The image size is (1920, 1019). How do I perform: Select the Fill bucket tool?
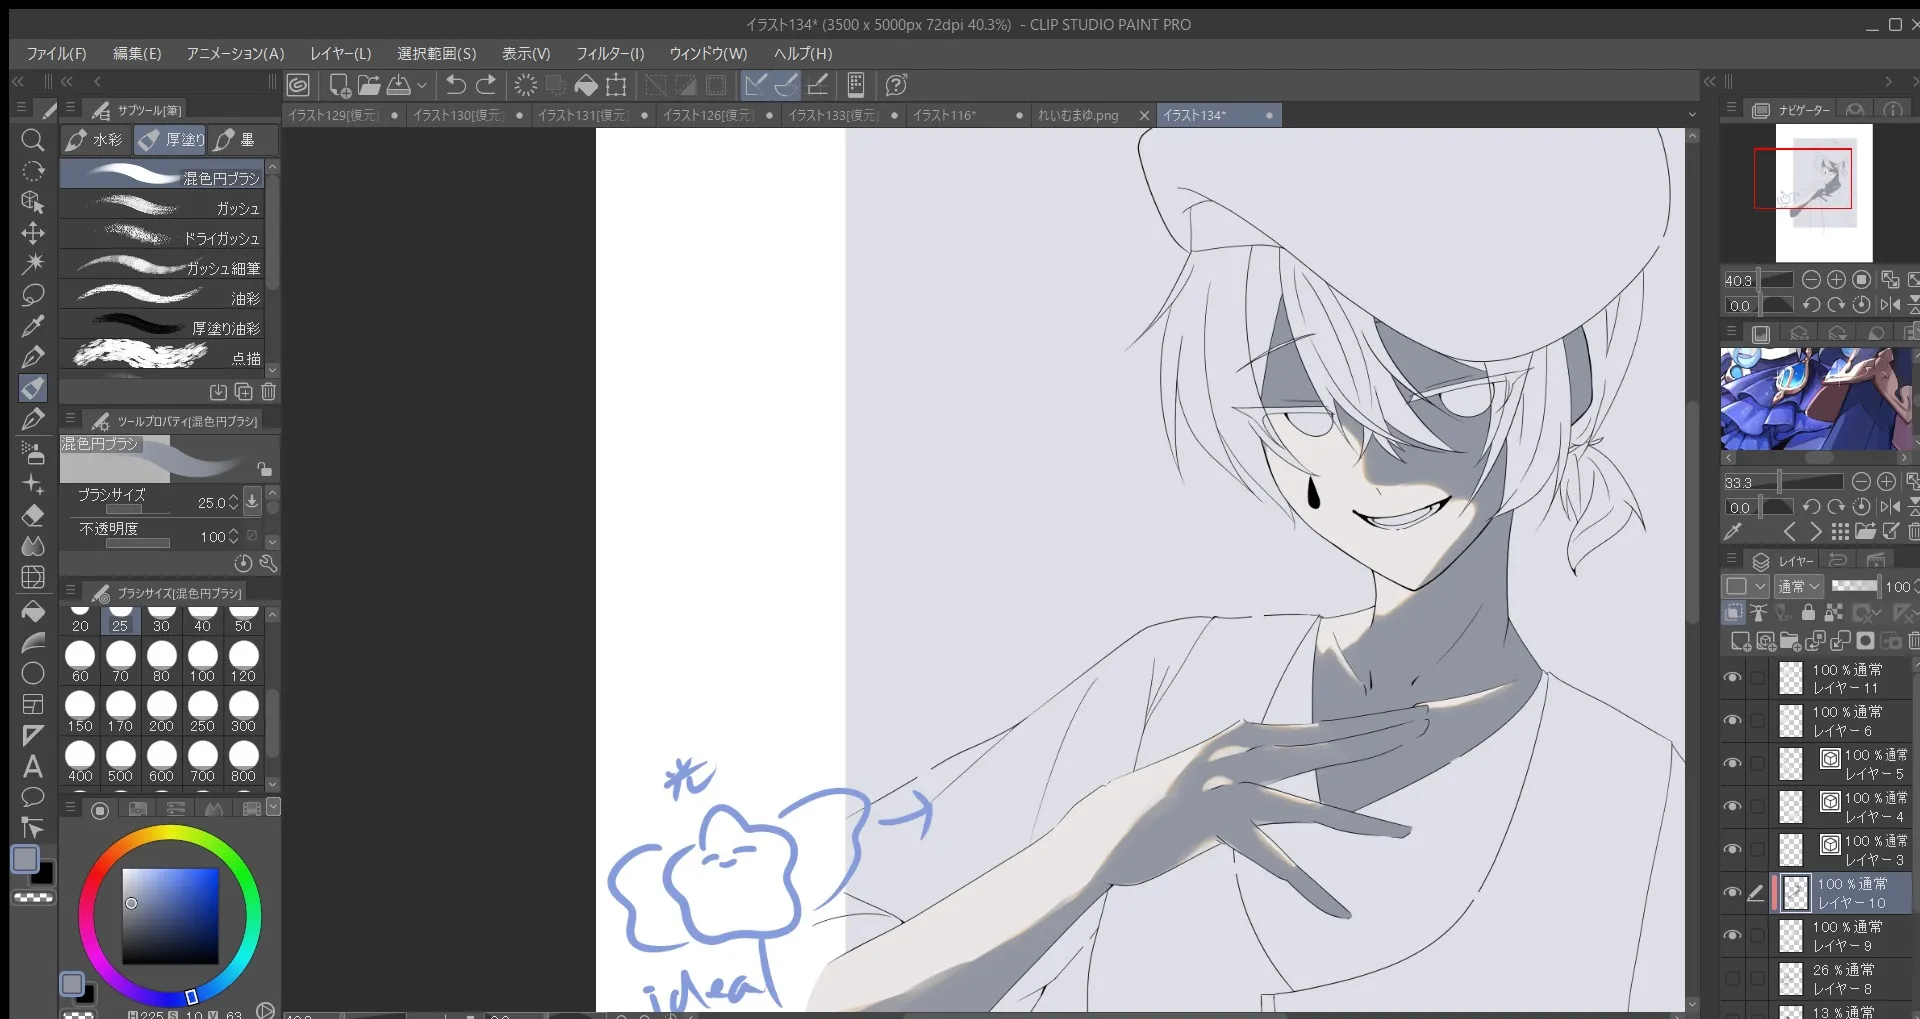tap(32, 610)
